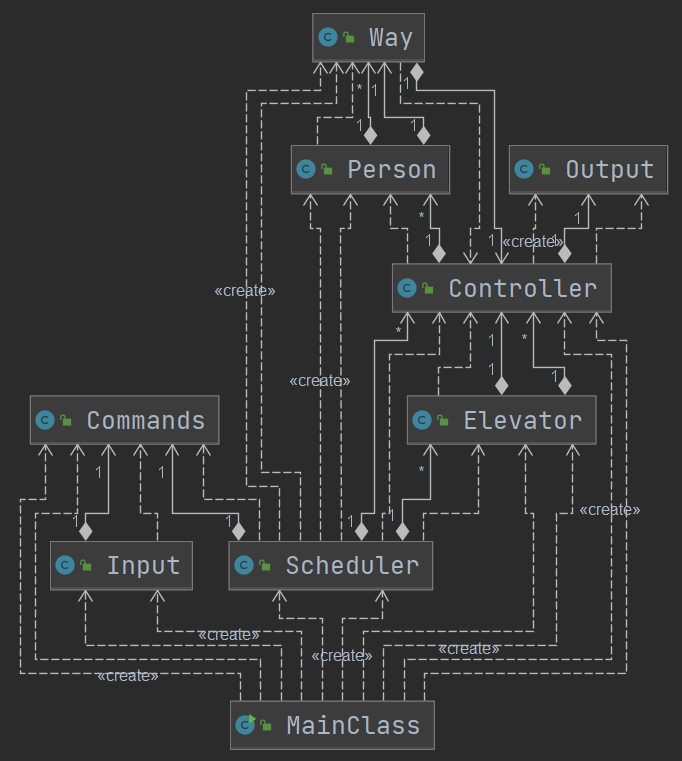Click the Input class icon
This screenshot has width=682, height=761.
click(x=65, y=565)
